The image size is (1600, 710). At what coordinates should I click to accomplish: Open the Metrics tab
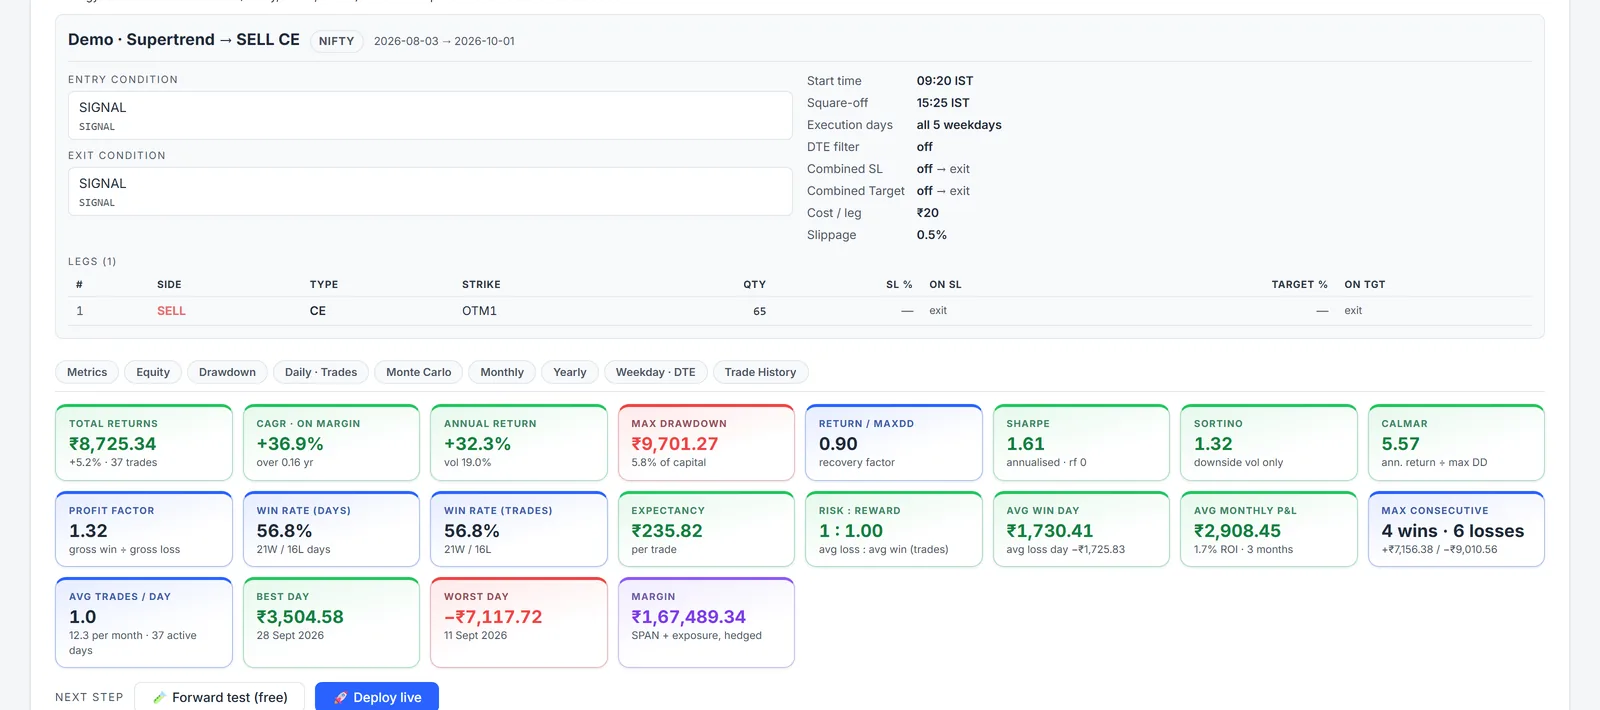87,372
